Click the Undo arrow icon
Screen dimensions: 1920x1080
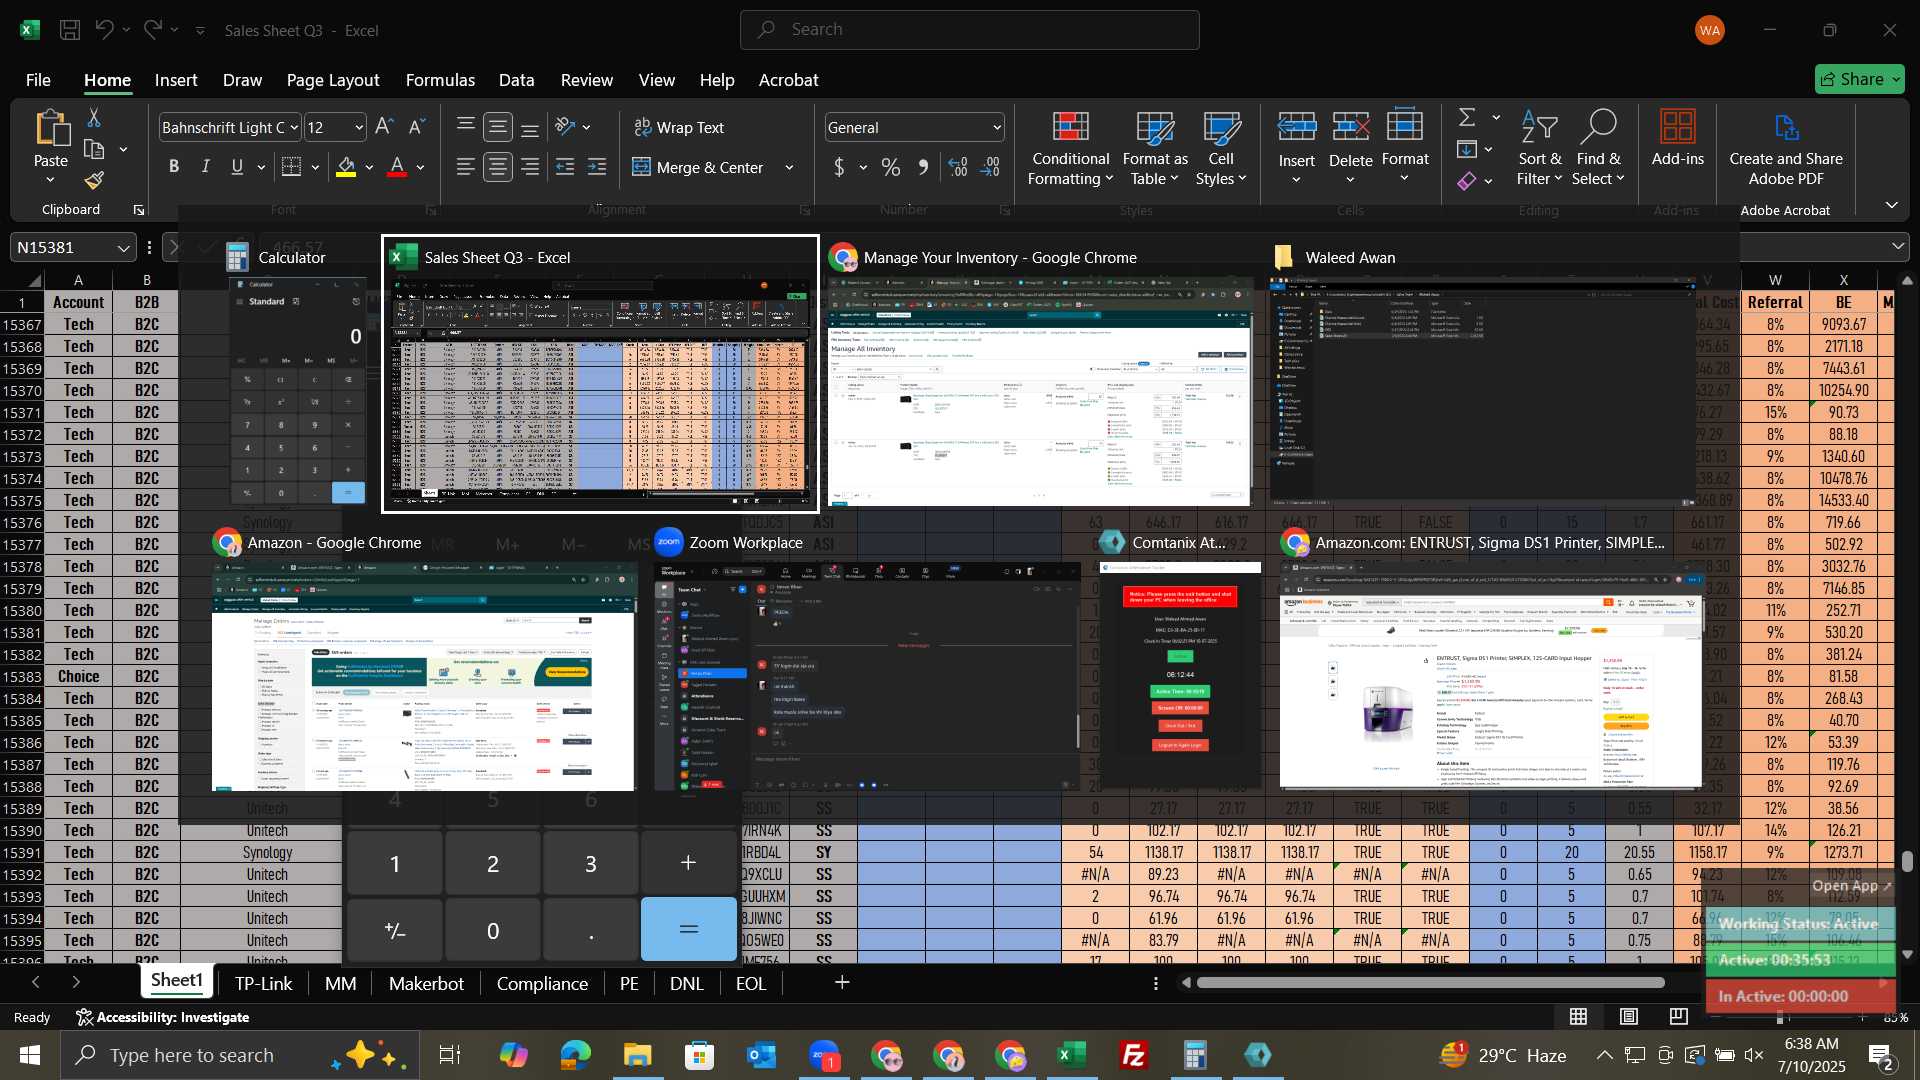[x=104, y=30]
